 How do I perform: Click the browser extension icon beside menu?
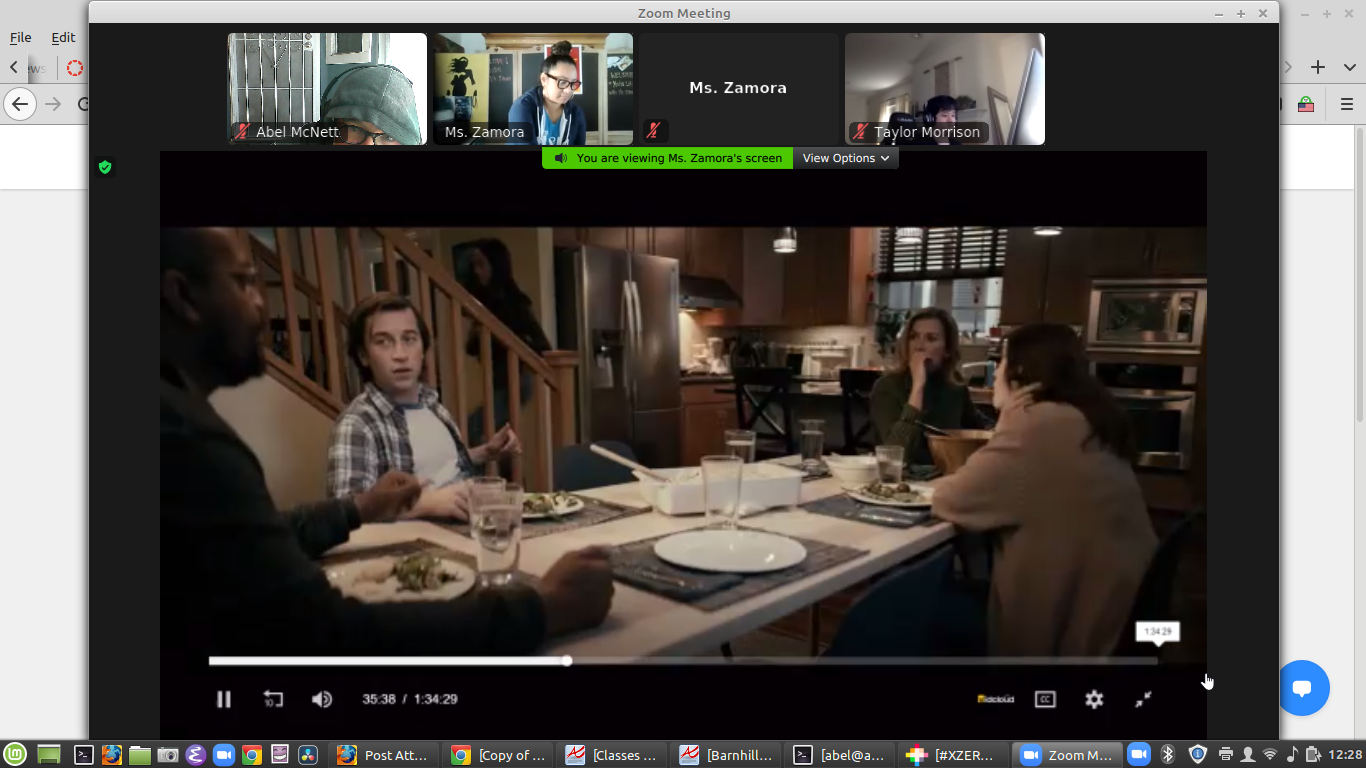pos(1306,104)
